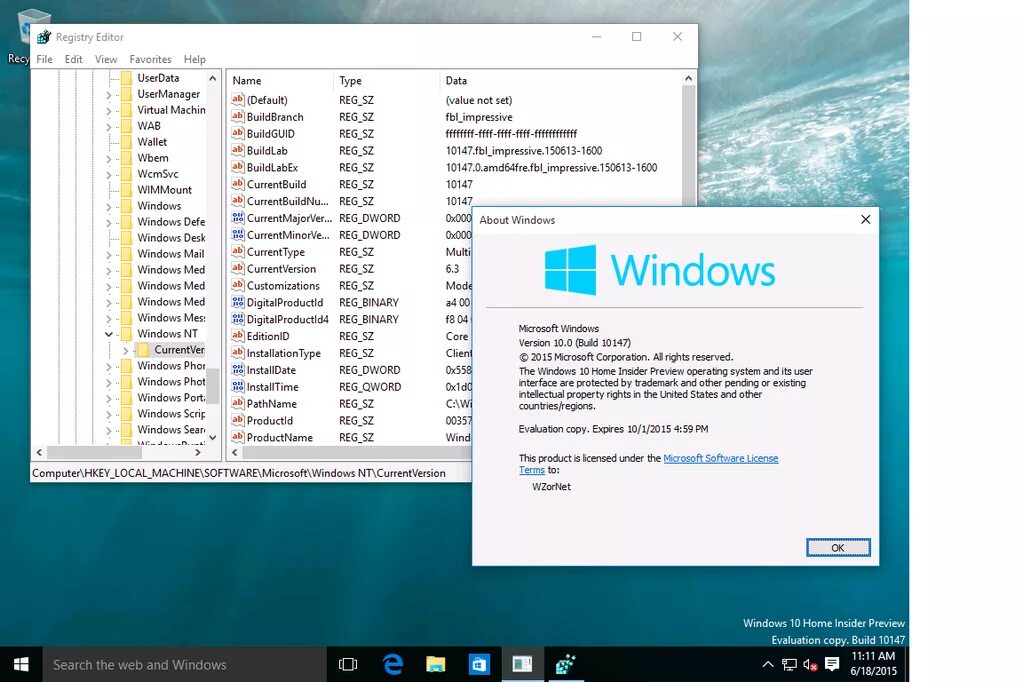This screenshot has width=1023, height=682.
Task: Open Microsoft Store from the taskbar
Action: pos(480,664)
